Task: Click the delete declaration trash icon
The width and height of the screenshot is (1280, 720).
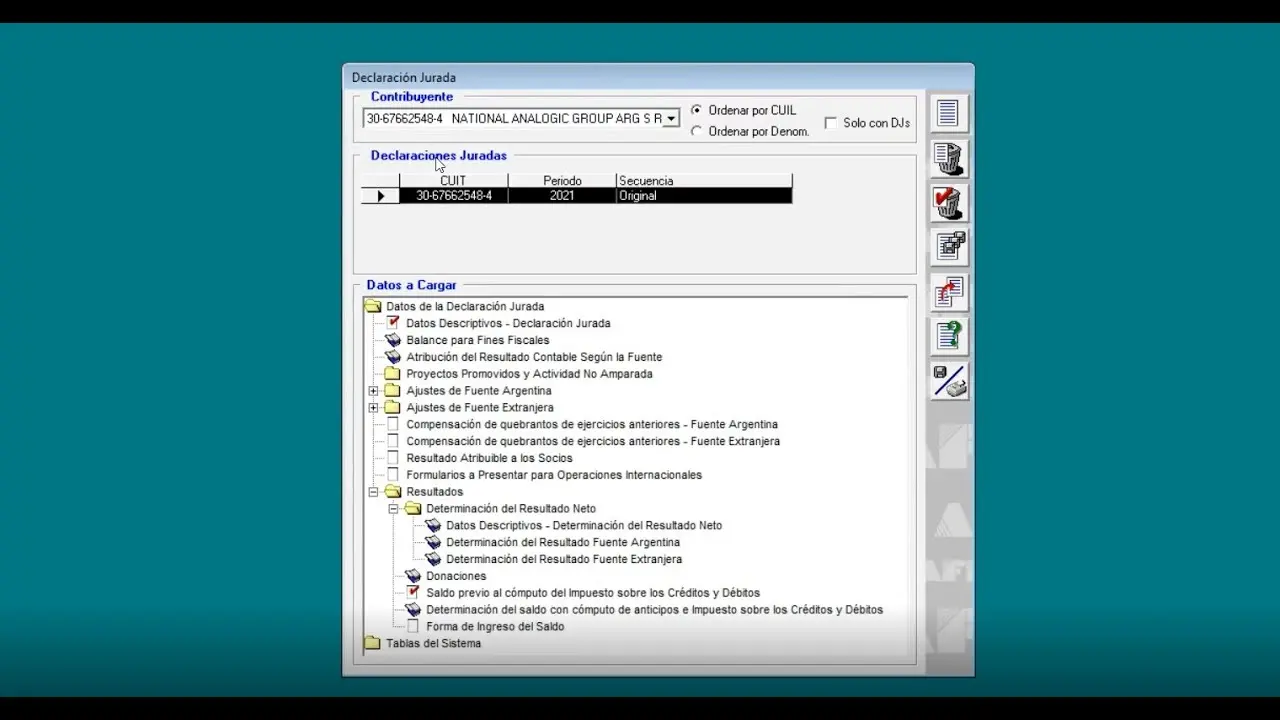Action: pos(948,158)
